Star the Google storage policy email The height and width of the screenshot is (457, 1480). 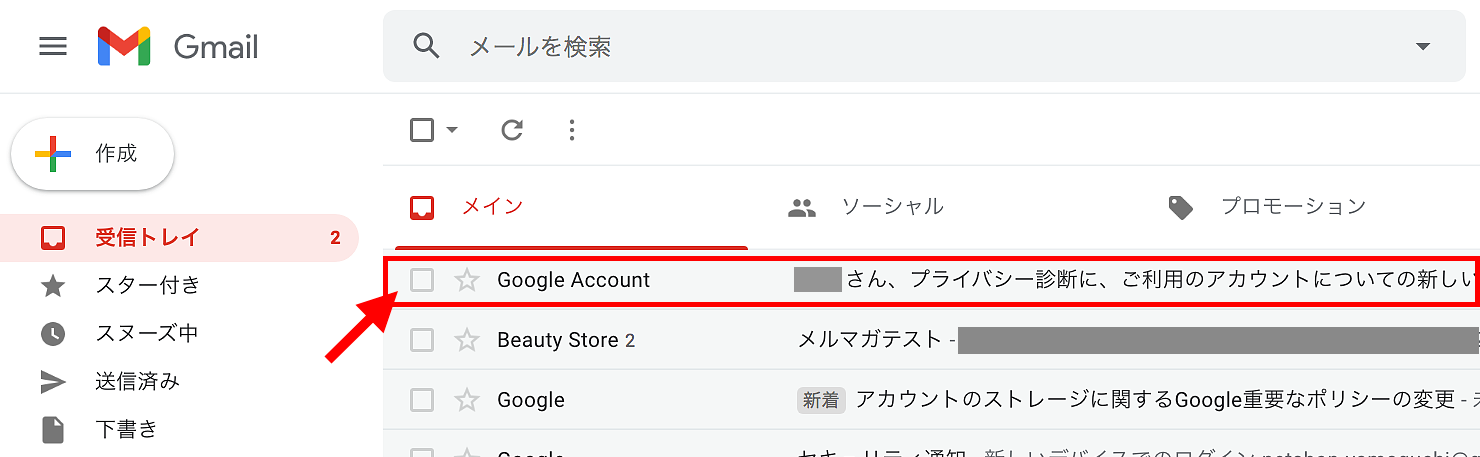[x=467, y=400]
